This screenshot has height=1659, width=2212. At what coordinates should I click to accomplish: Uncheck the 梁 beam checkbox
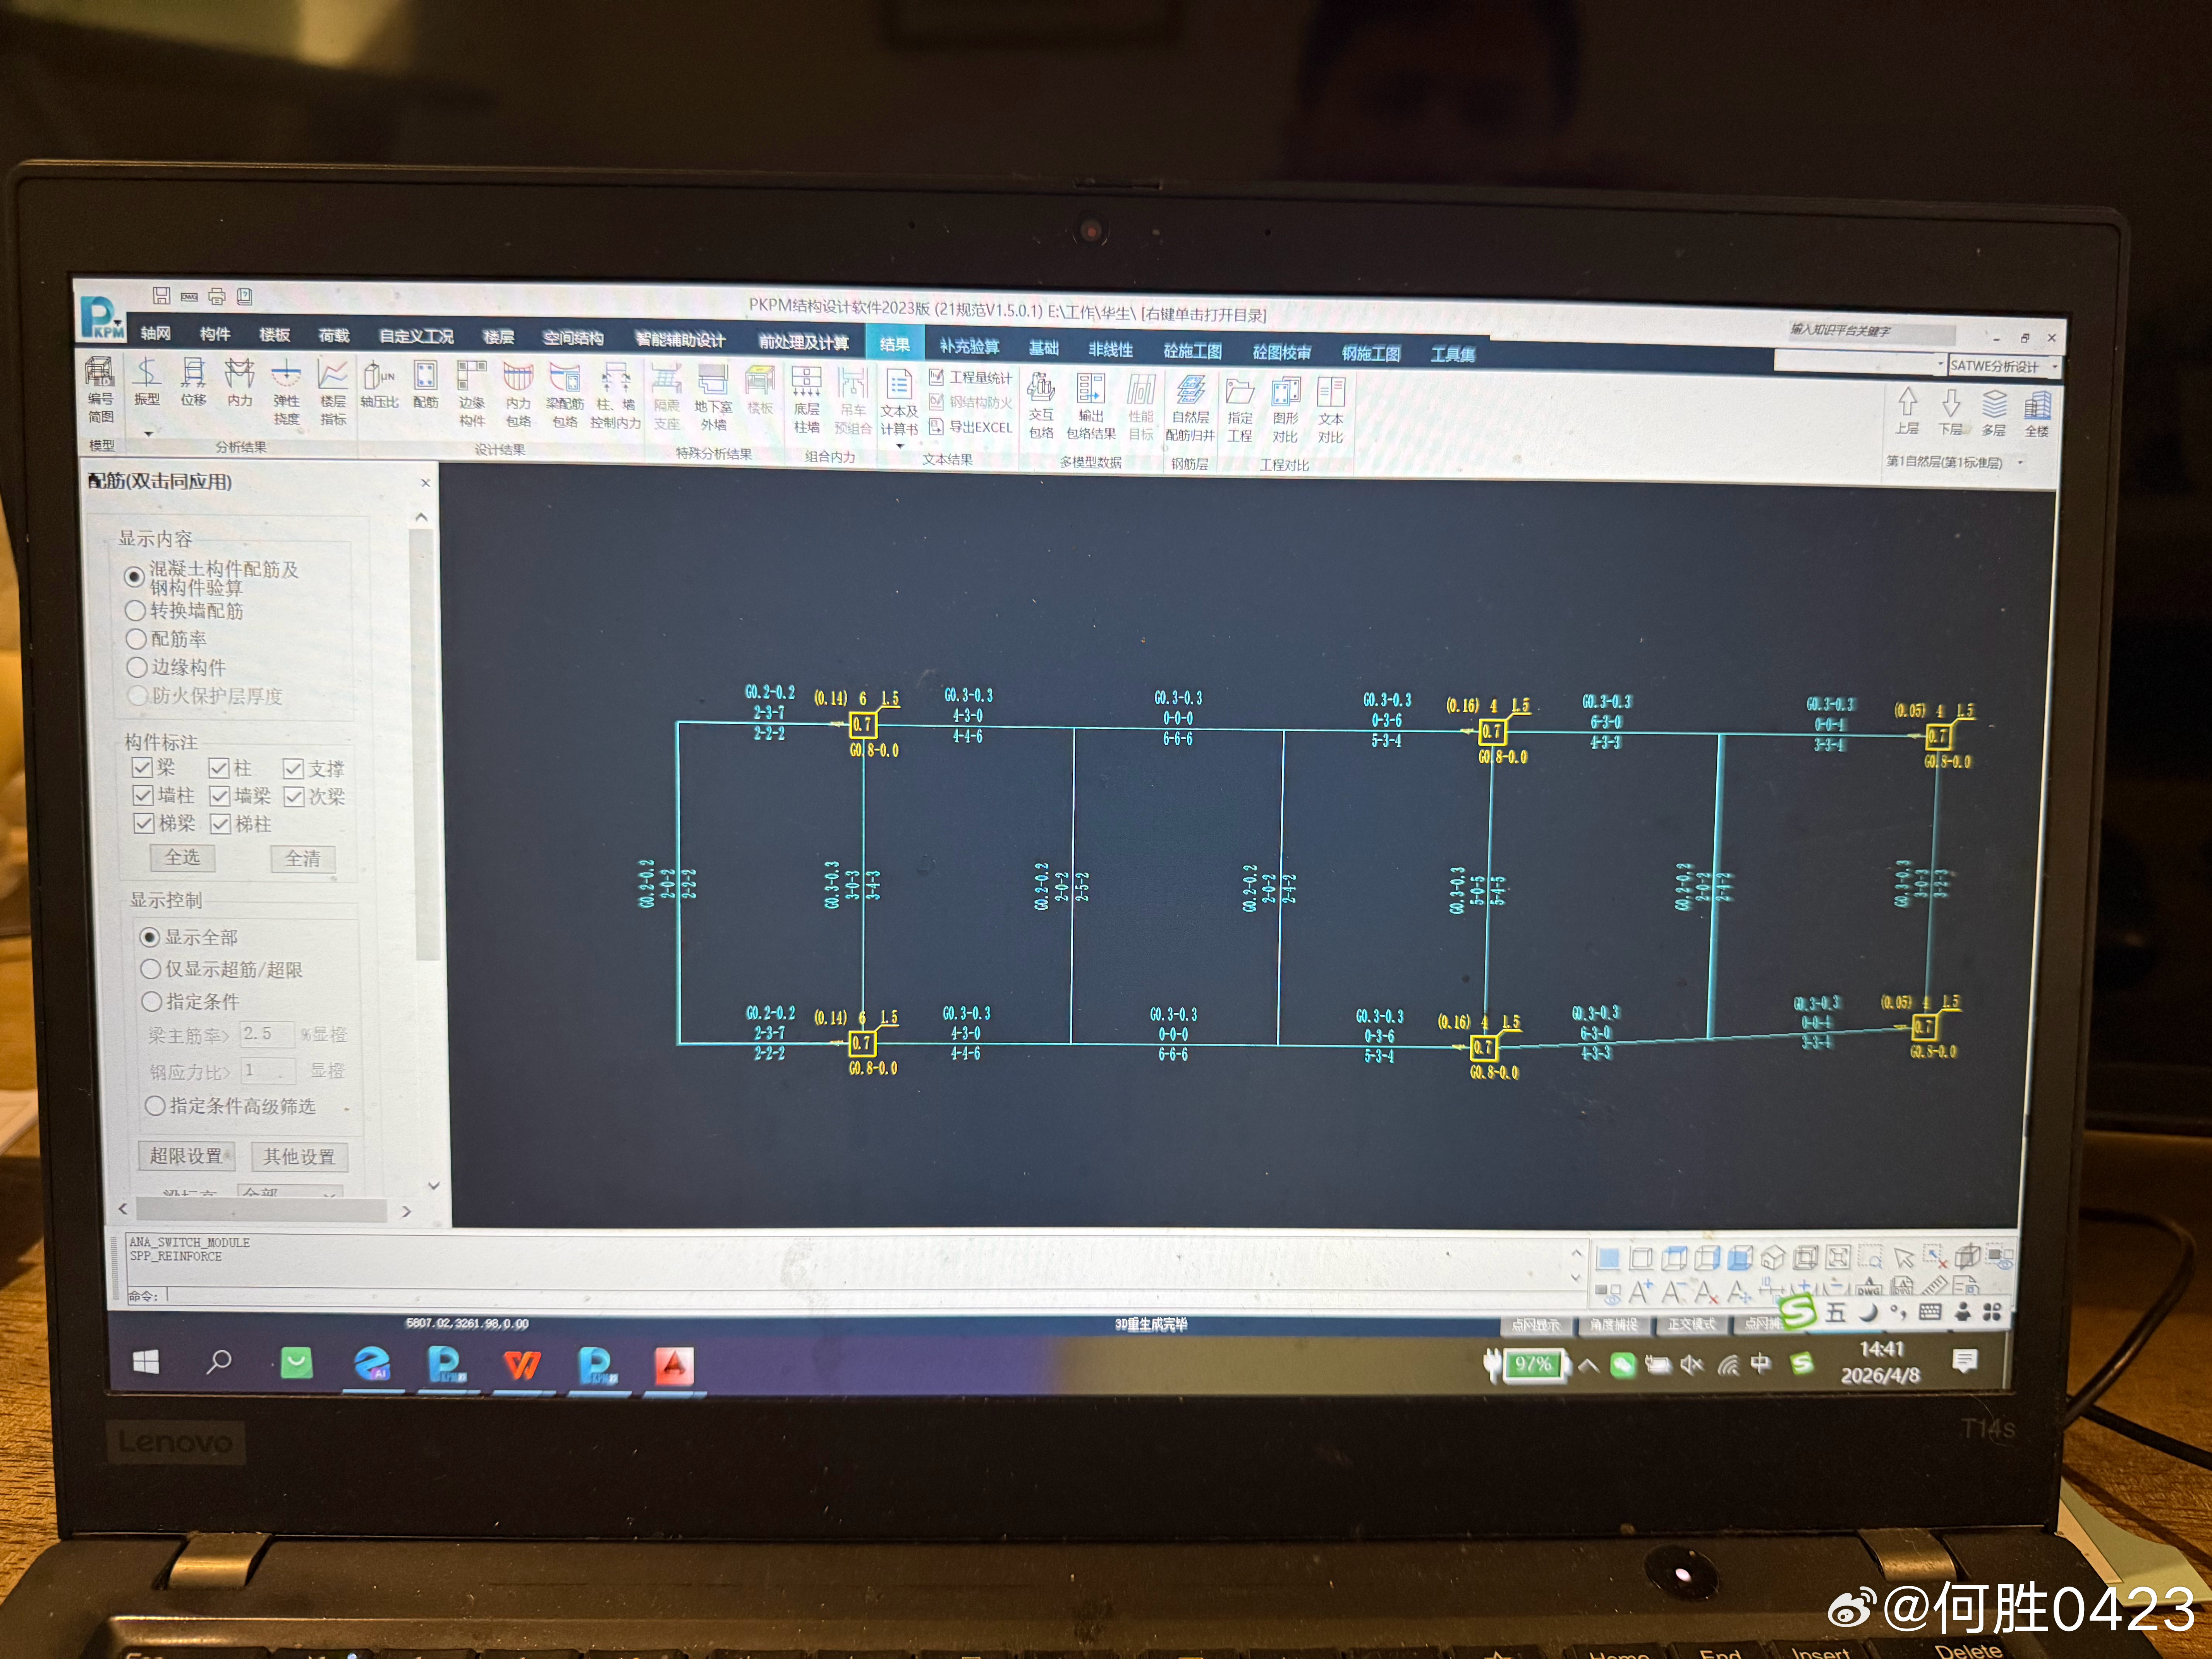(x=142, y=768)
